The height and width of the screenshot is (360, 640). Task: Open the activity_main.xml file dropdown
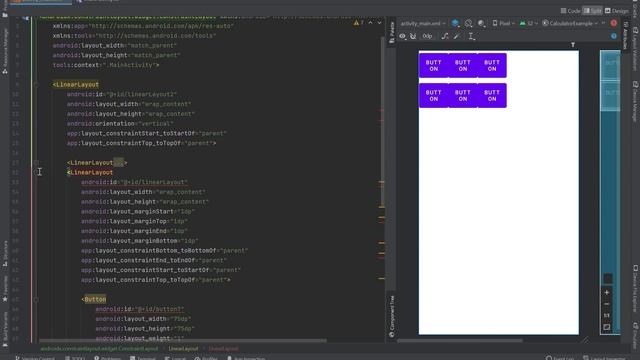click(x=423, y=24)
